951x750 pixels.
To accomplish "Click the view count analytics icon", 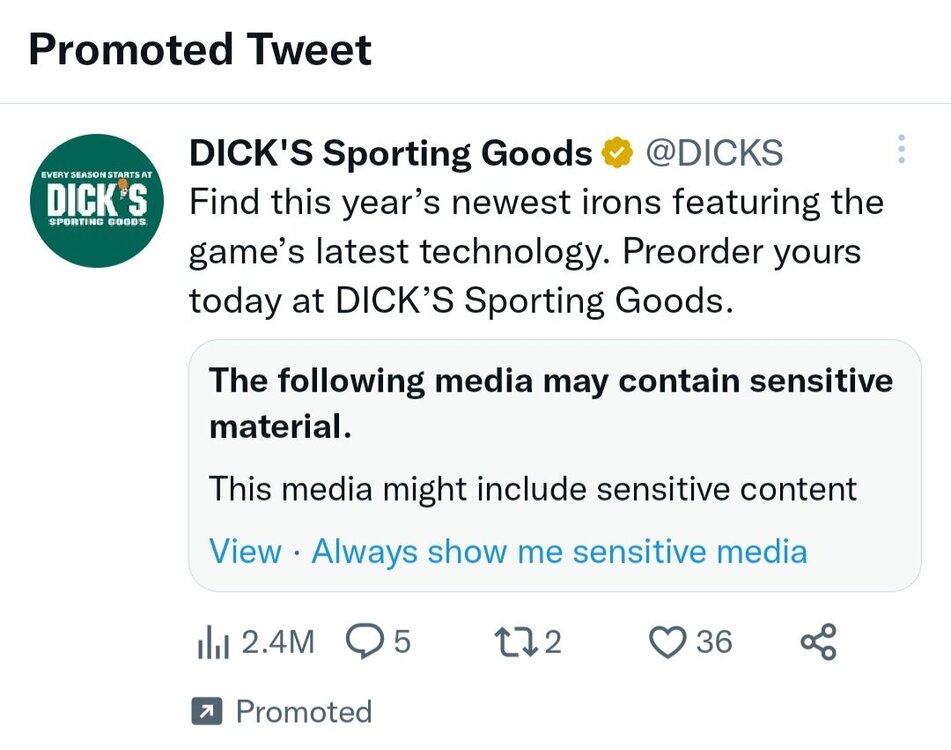I will coord(212,643).
